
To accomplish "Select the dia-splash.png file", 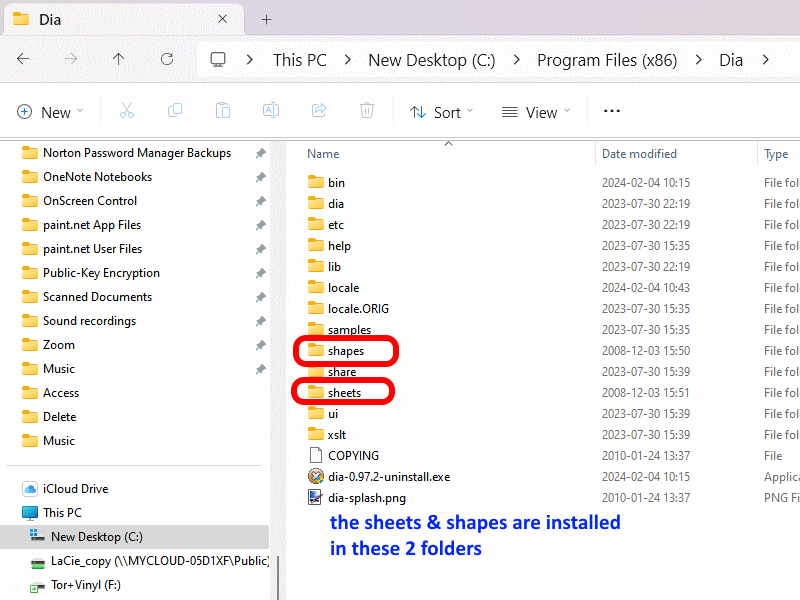I will pos(357,497).
